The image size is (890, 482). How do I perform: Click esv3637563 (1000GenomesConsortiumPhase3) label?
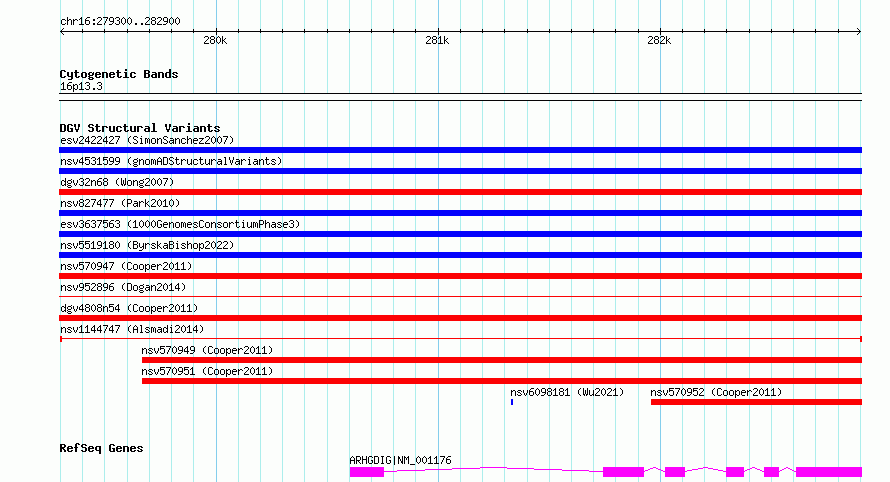(x=180, y=224)
